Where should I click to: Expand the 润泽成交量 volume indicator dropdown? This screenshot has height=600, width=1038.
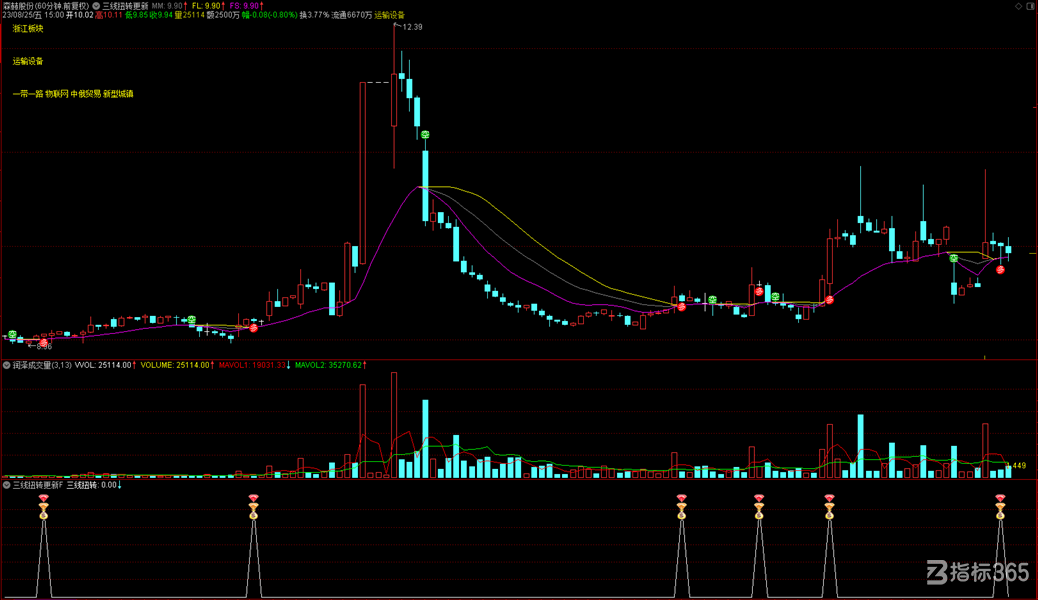coord(7,365)
